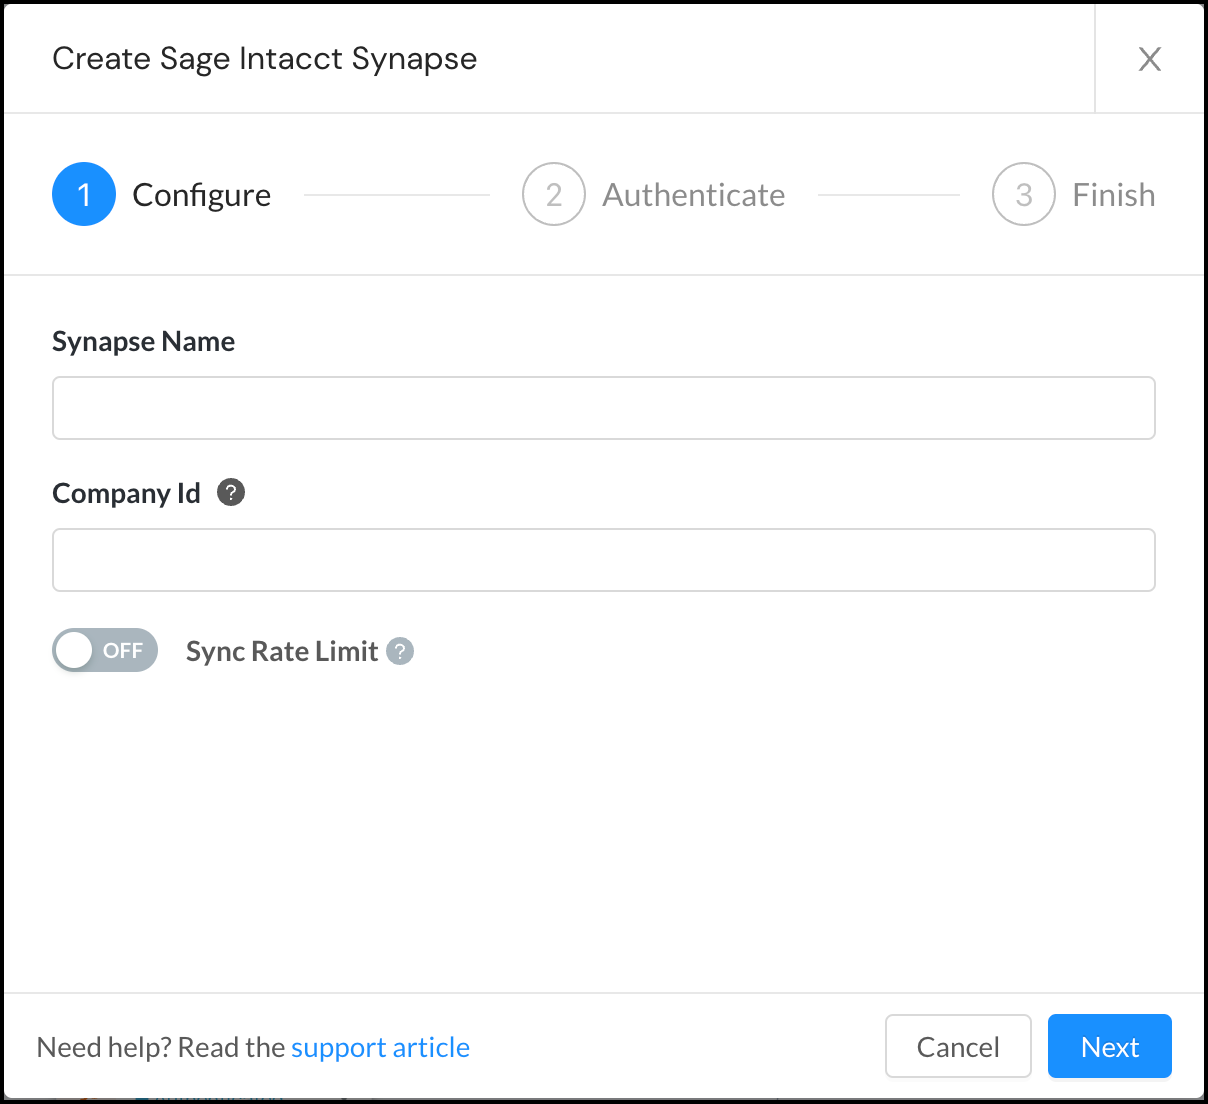Open the support article link
Image resolution: width=1208 pixels, height=1104 pixels.
380,1047
